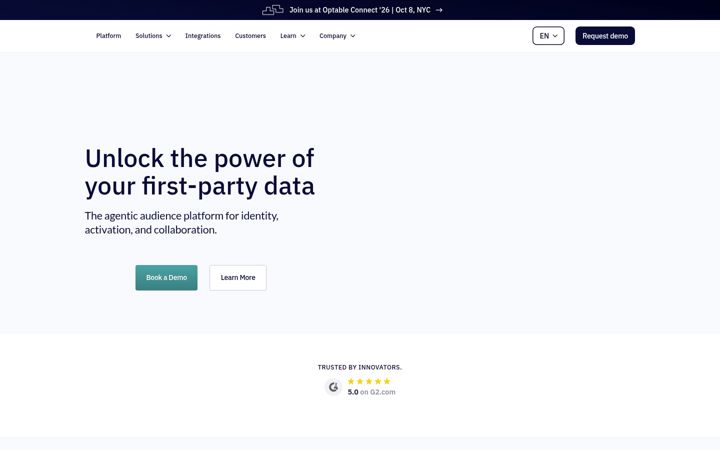
Task: Expand the Solutions dropdown
Action: click(153, 36)
